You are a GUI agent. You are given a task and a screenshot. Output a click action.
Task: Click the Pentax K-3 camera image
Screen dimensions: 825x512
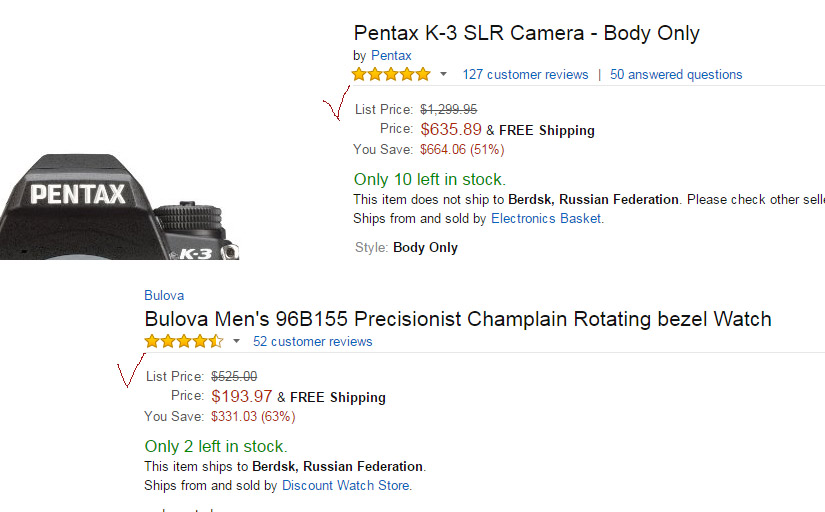119,207
